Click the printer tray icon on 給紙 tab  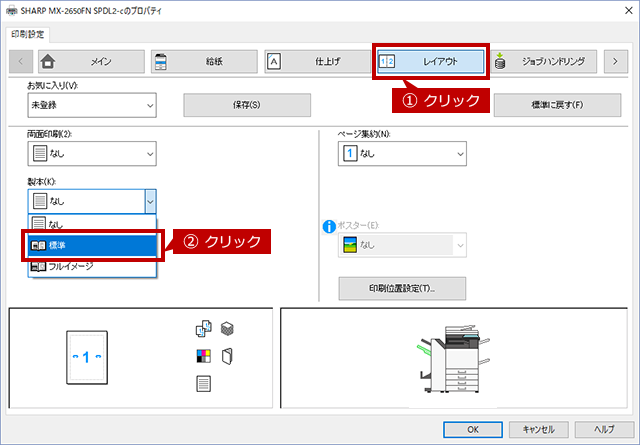pyautogui.click(x=161, y=62)
